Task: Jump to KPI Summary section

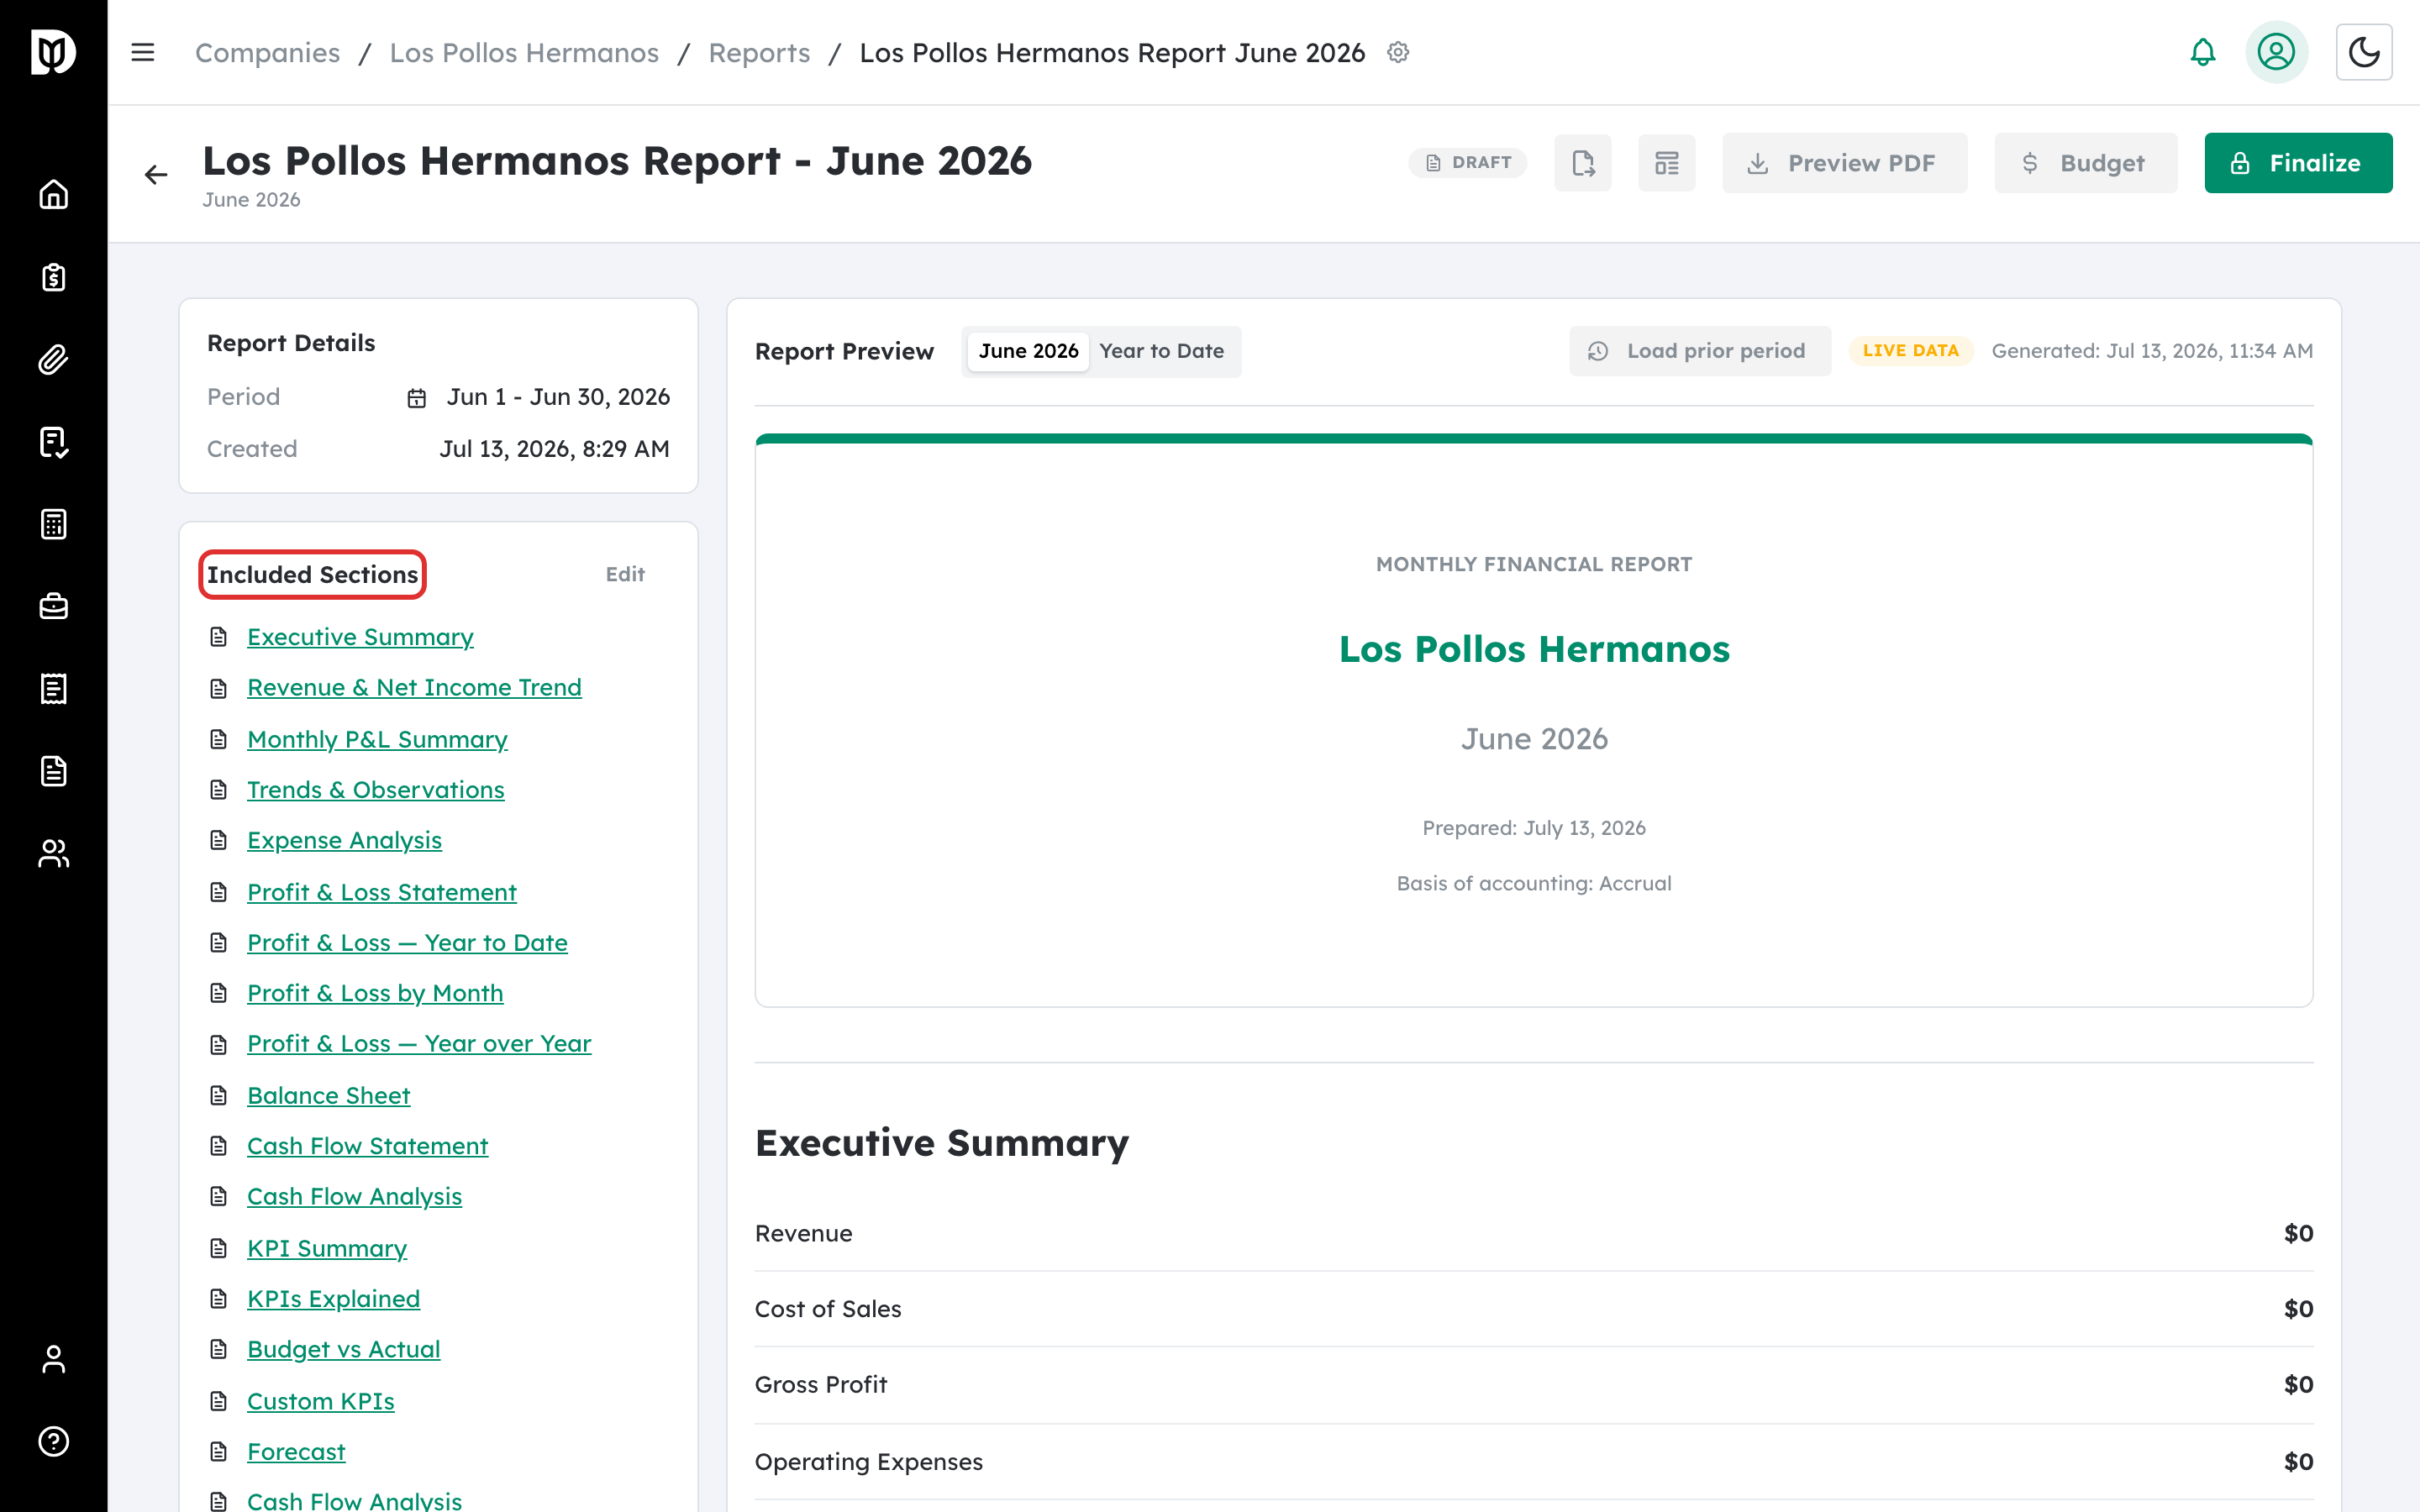Action: [327, 1248]
